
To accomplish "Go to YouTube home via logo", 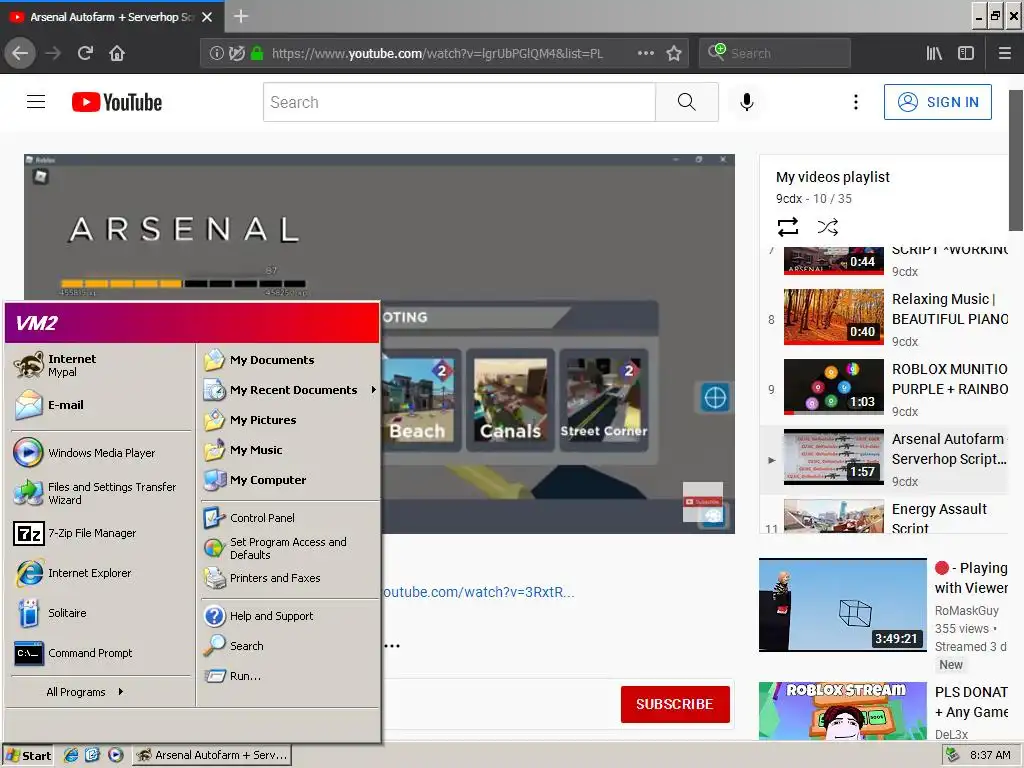I will (117, 102).
